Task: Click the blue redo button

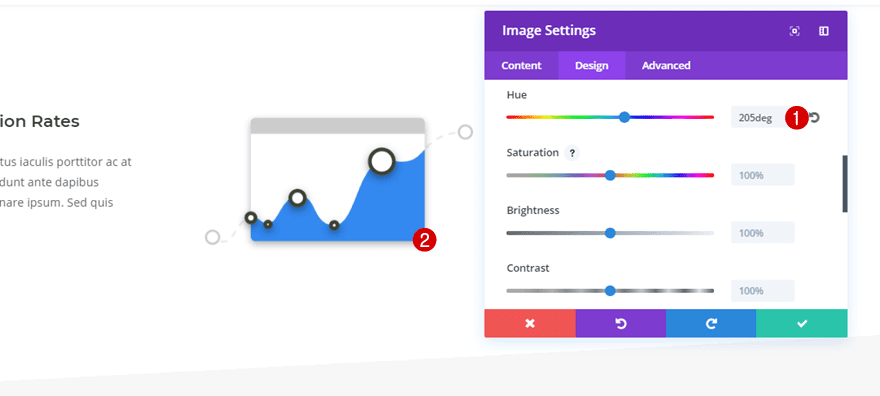Action: 711,323
